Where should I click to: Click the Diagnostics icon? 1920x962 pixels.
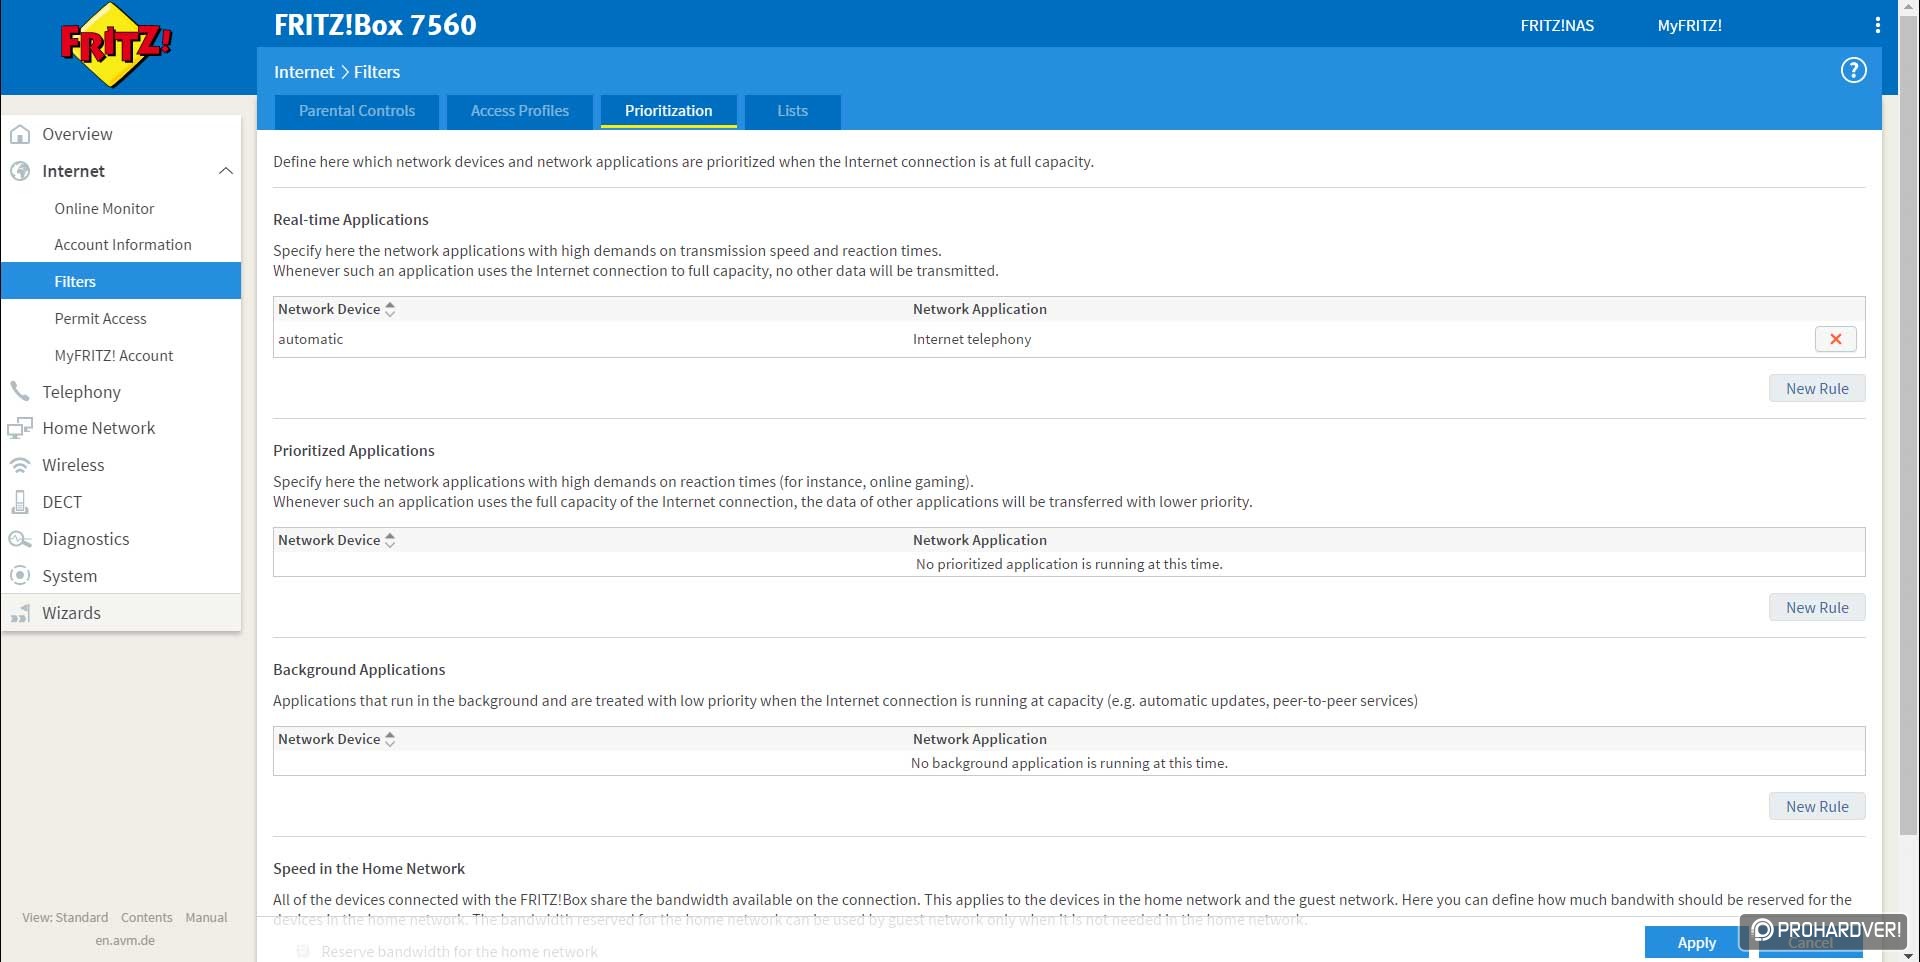pos(20,539)
